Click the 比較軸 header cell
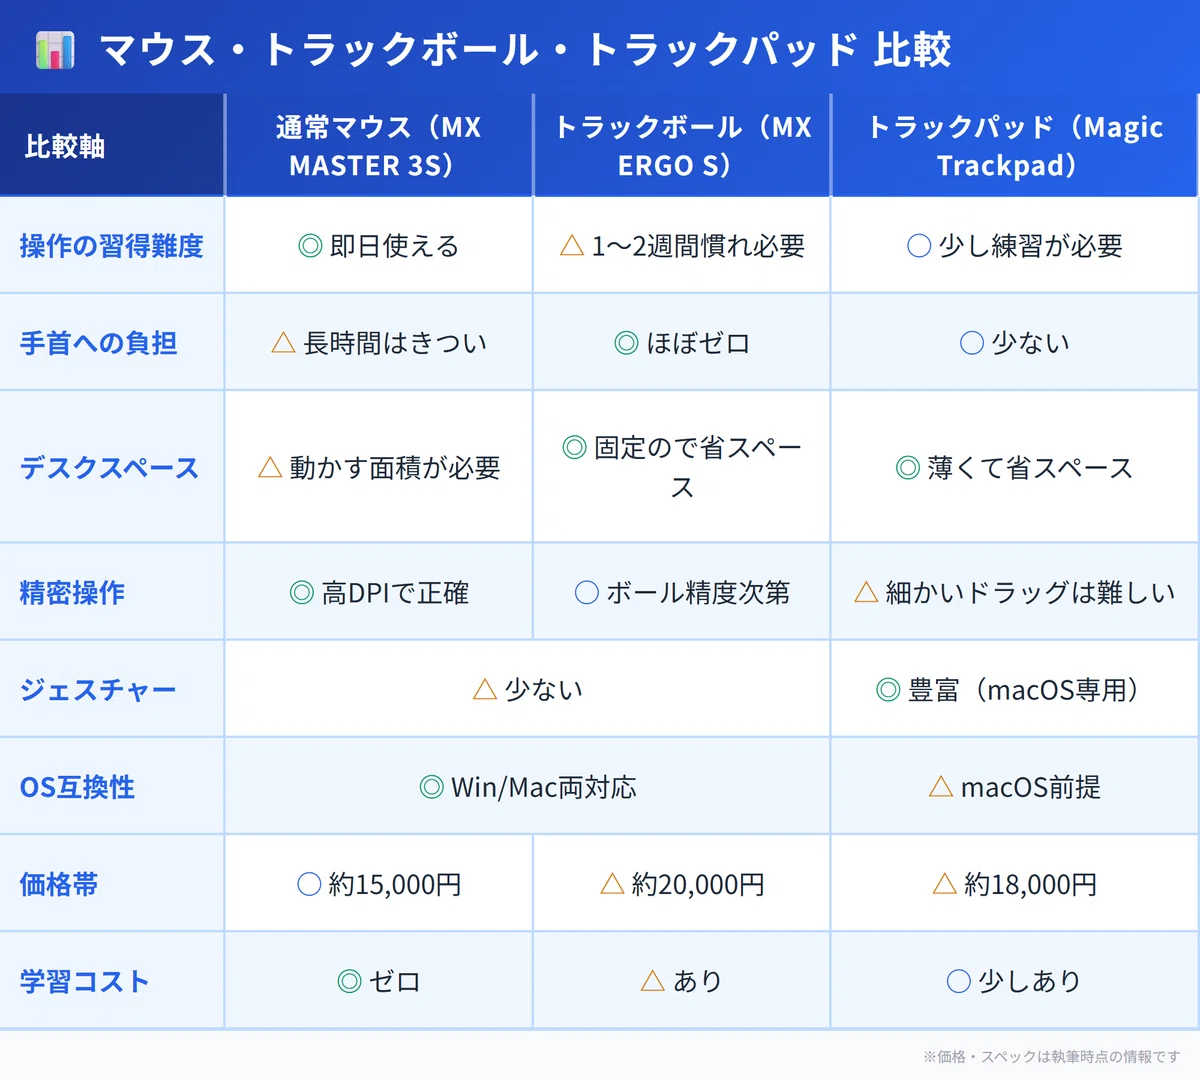The width and height of the screenshot is (1200, 1080). pyautogui.click(x=112, y=146)
